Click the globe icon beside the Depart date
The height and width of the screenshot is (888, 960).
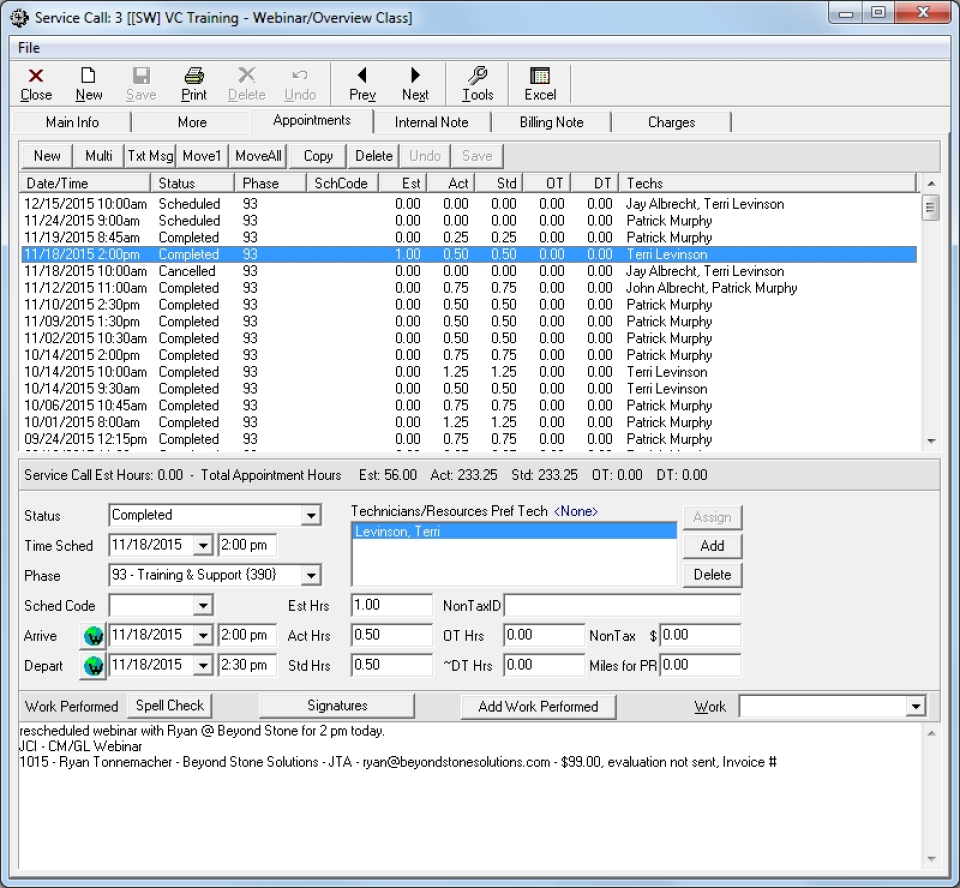[92, 664]
